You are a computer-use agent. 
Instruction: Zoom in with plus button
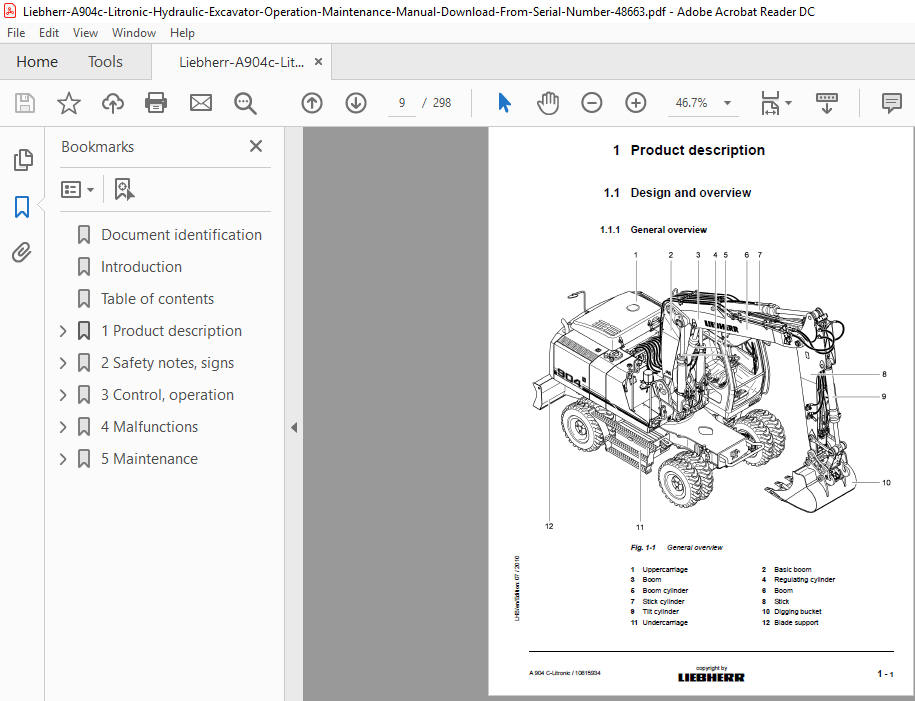coord(635,103)
